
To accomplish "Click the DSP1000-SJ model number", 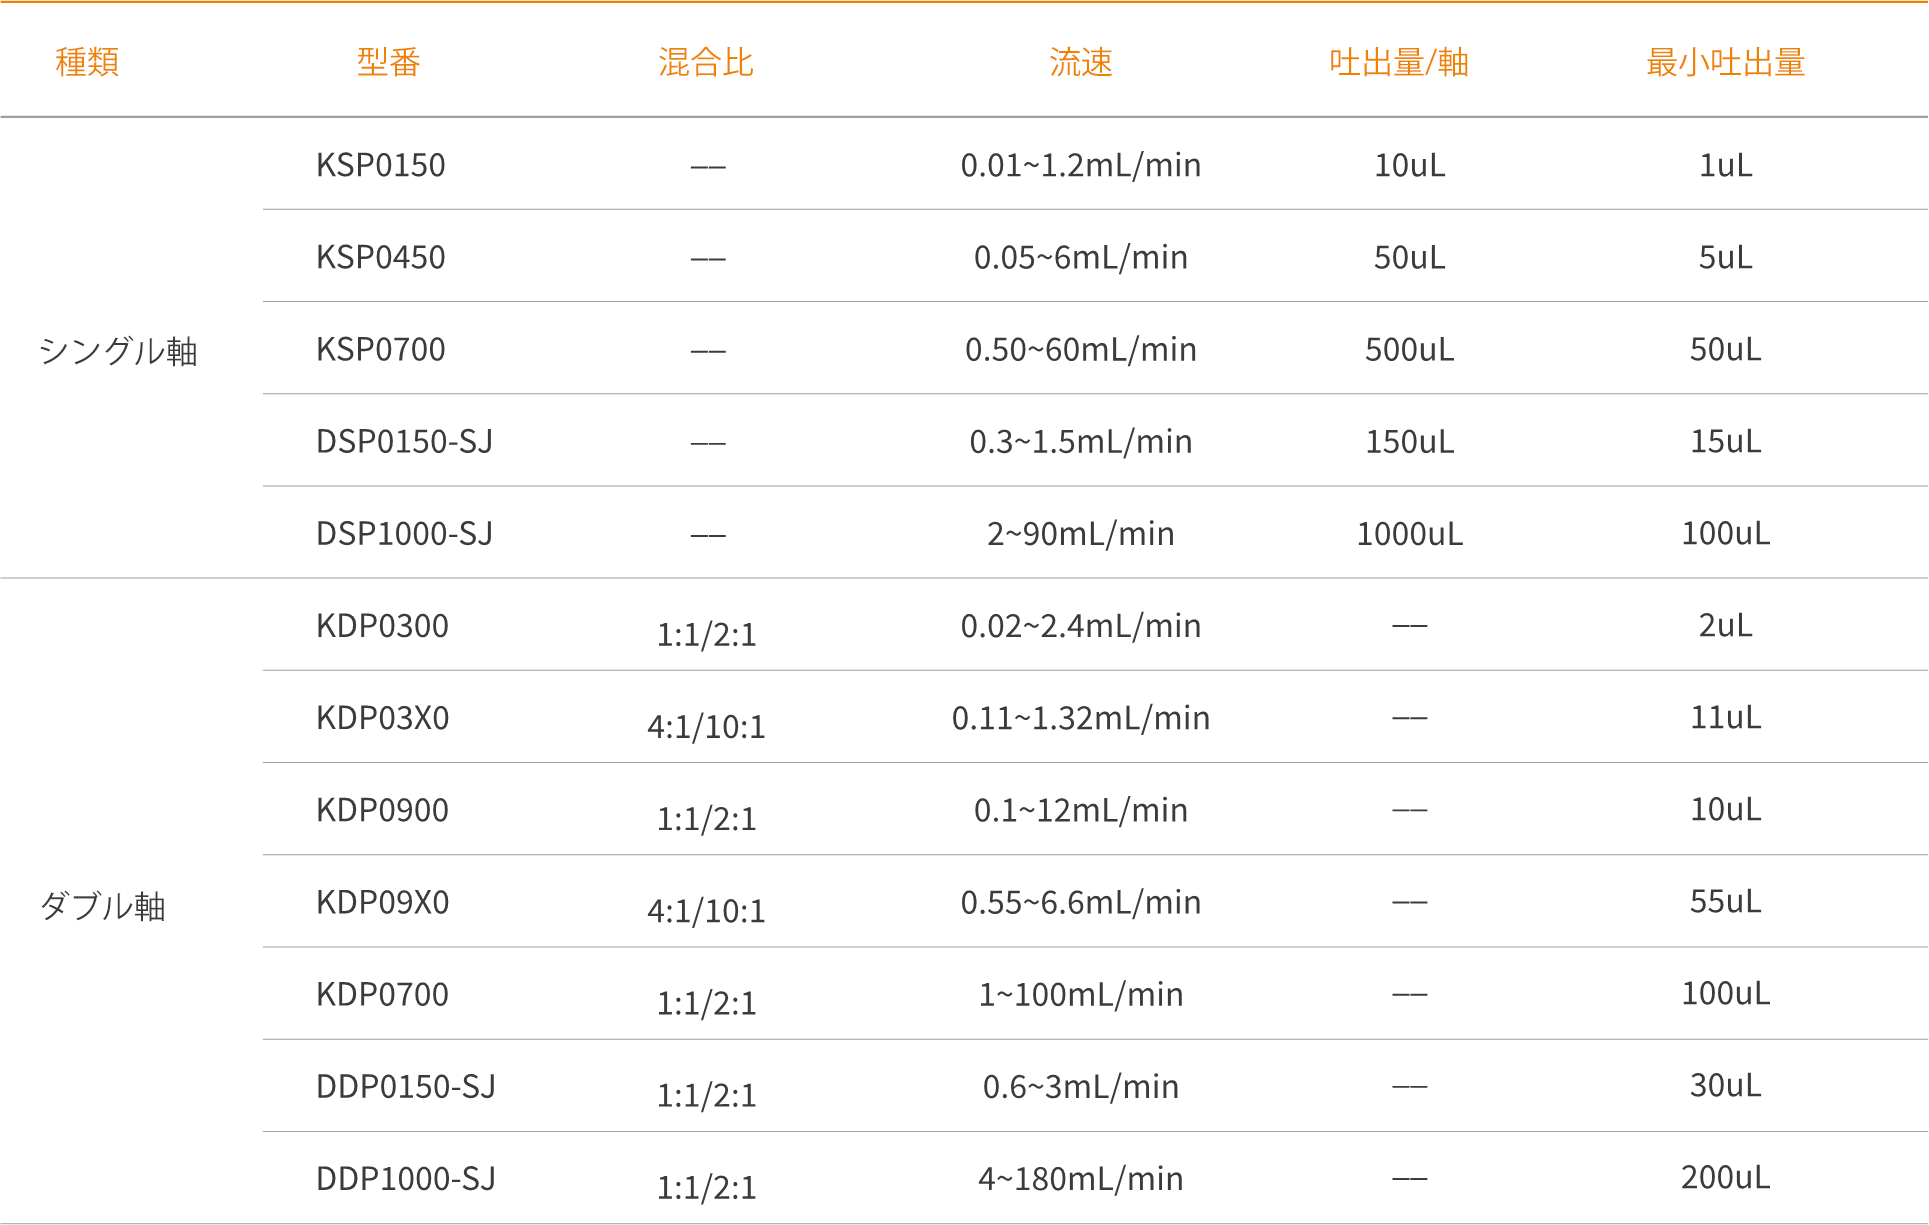I will click(404, 533).
